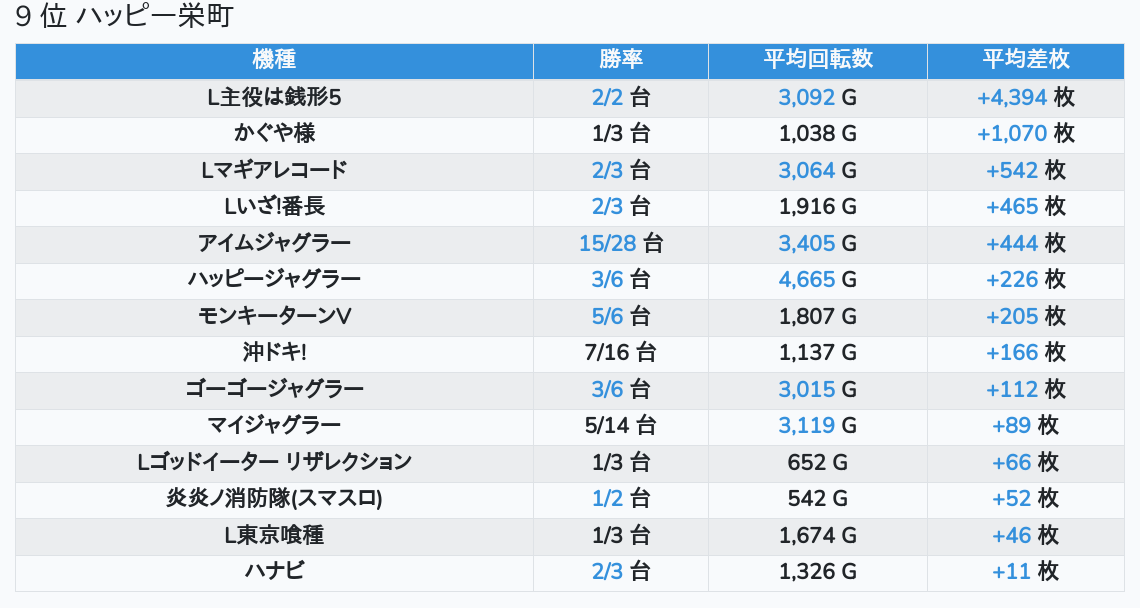Image resolution: width=1140 pixels, height=608 pixels.
Task: Sort by the 勝率 column header
Action: tap(620, 60)
